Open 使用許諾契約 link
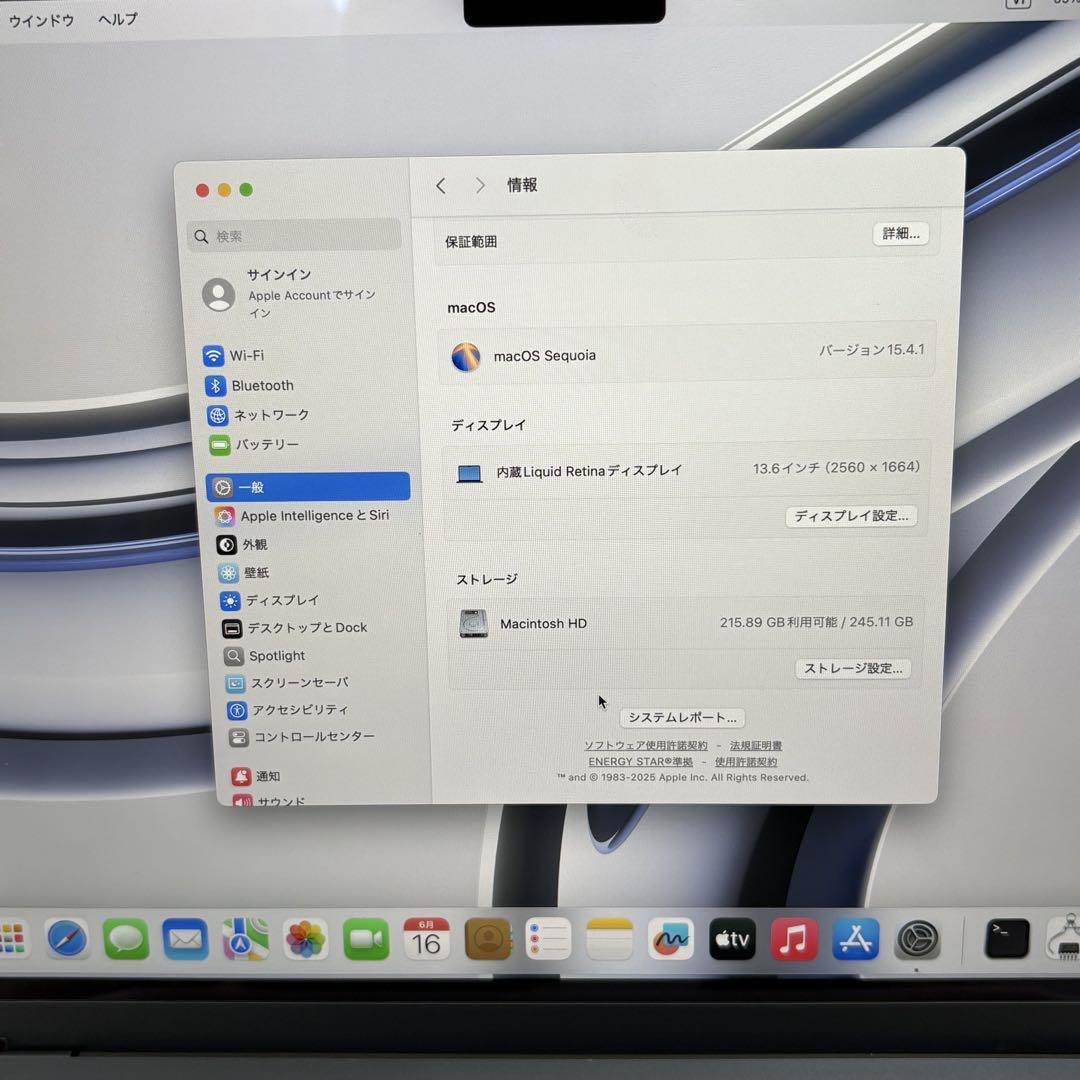Viewport: 1080px width, 1080px height. click(x=746, y=762)
